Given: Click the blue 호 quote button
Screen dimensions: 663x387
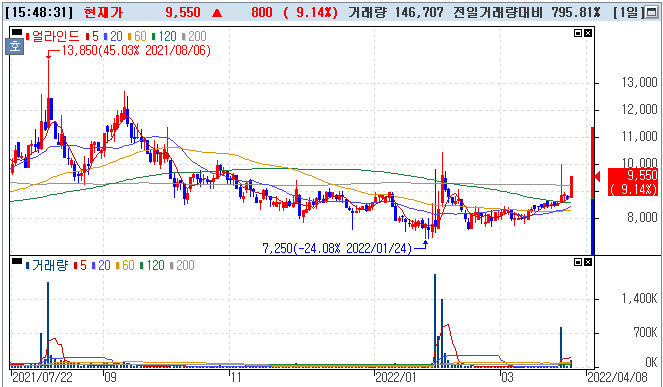Looking at the screenshot, I should pos(15,46).
